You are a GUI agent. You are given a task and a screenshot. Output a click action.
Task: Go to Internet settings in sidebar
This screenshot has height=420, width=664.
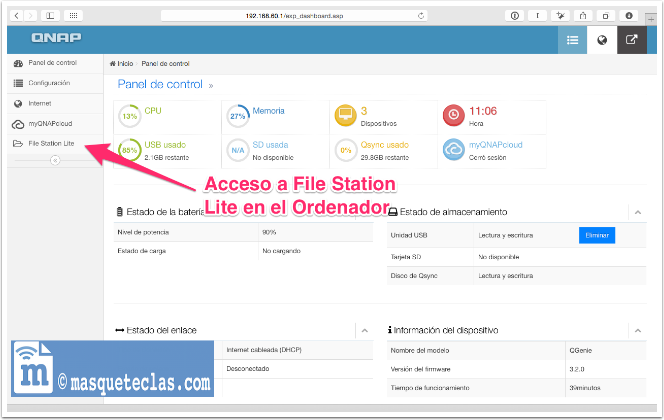[x=40, y=104]
